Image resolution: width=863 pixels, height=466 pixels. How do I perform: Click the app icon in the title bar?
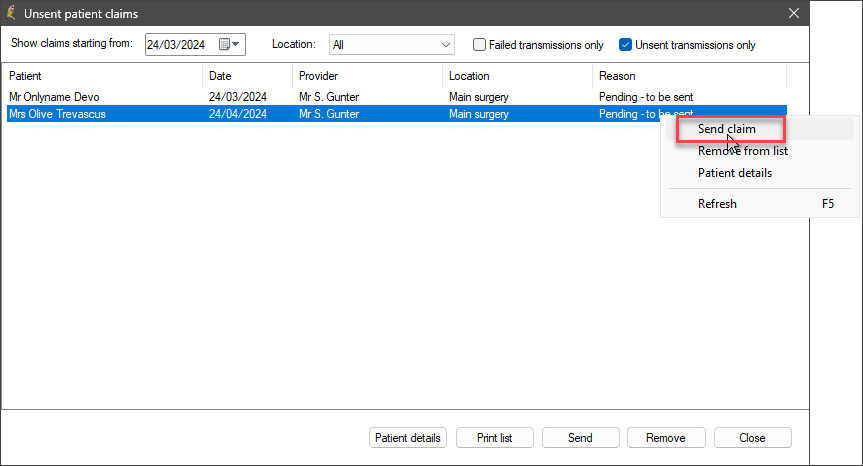(x=10, y=13)
